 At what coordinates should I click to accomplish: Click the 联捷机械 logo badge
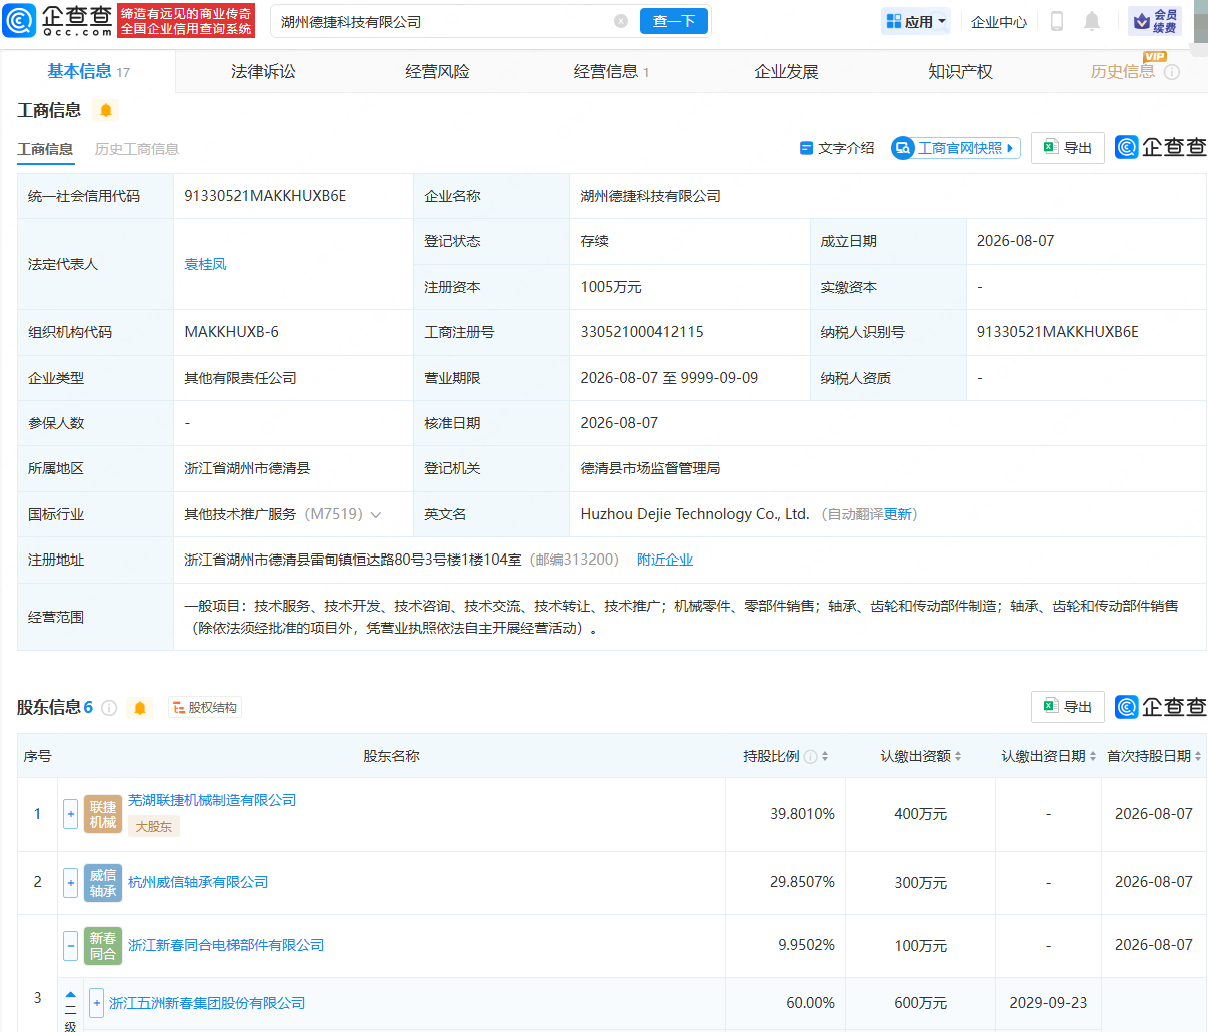coord(103,814)
